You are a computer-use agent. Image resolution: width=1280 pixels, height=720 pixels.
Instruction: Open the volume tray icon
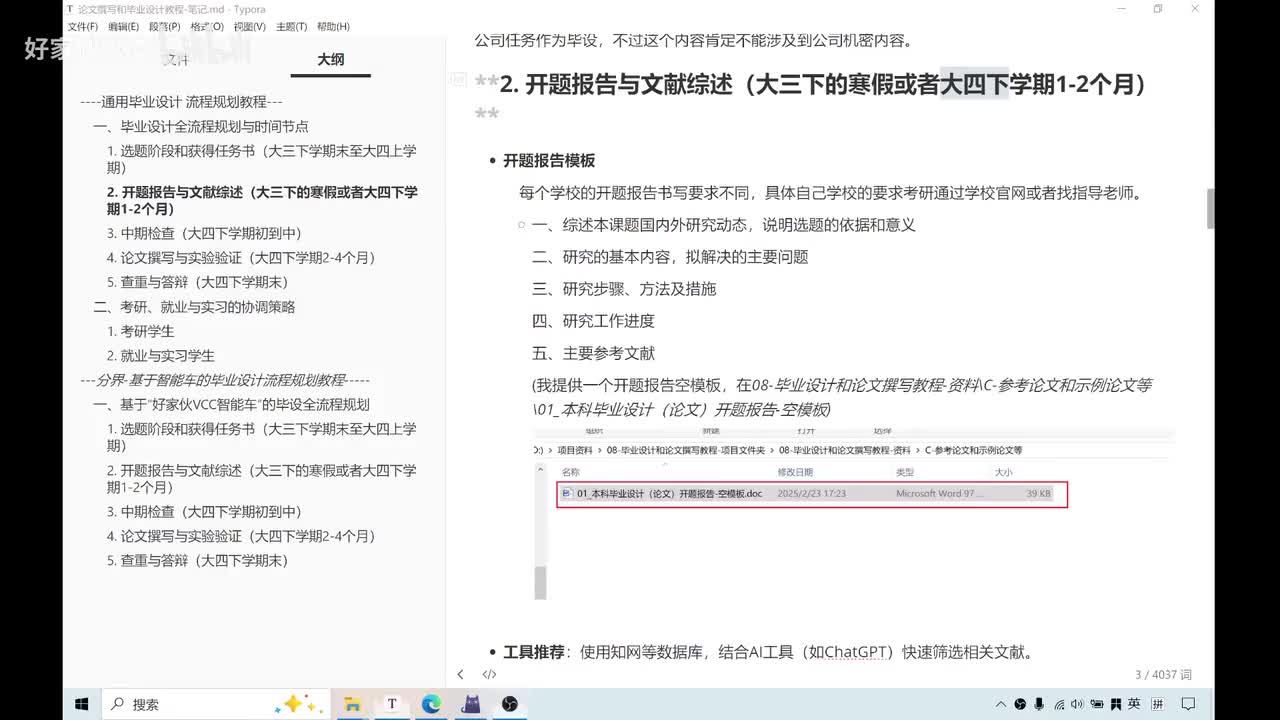(x=1077, y=704)
